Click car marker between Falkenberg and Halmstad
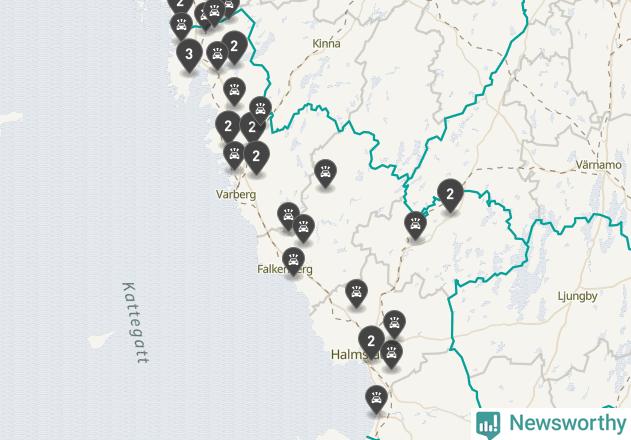The image size is (631, 440). 356,293
